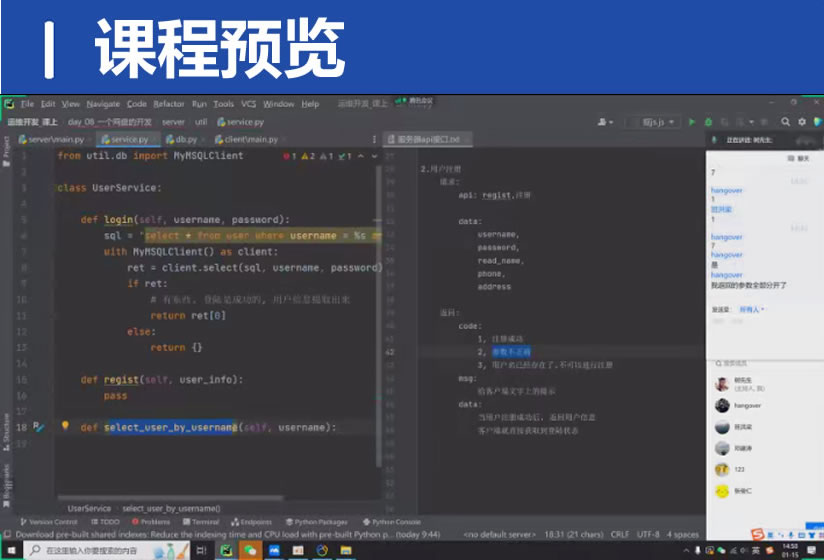The width and height of the screenshot is (824, 560).
Task: Open IDE settings gear icon
Action: (x=802, y=122)
